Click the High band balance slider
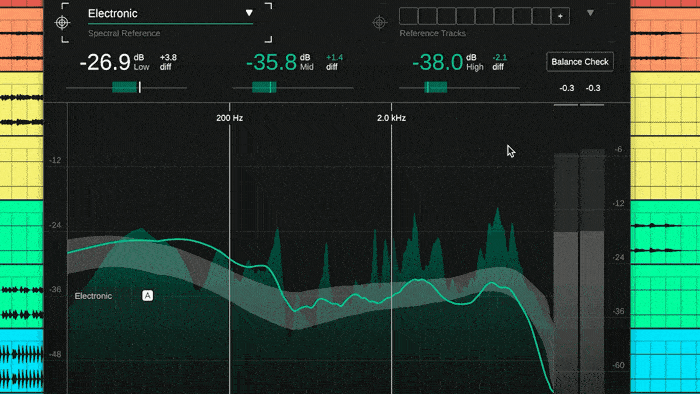 coord(459,87)
